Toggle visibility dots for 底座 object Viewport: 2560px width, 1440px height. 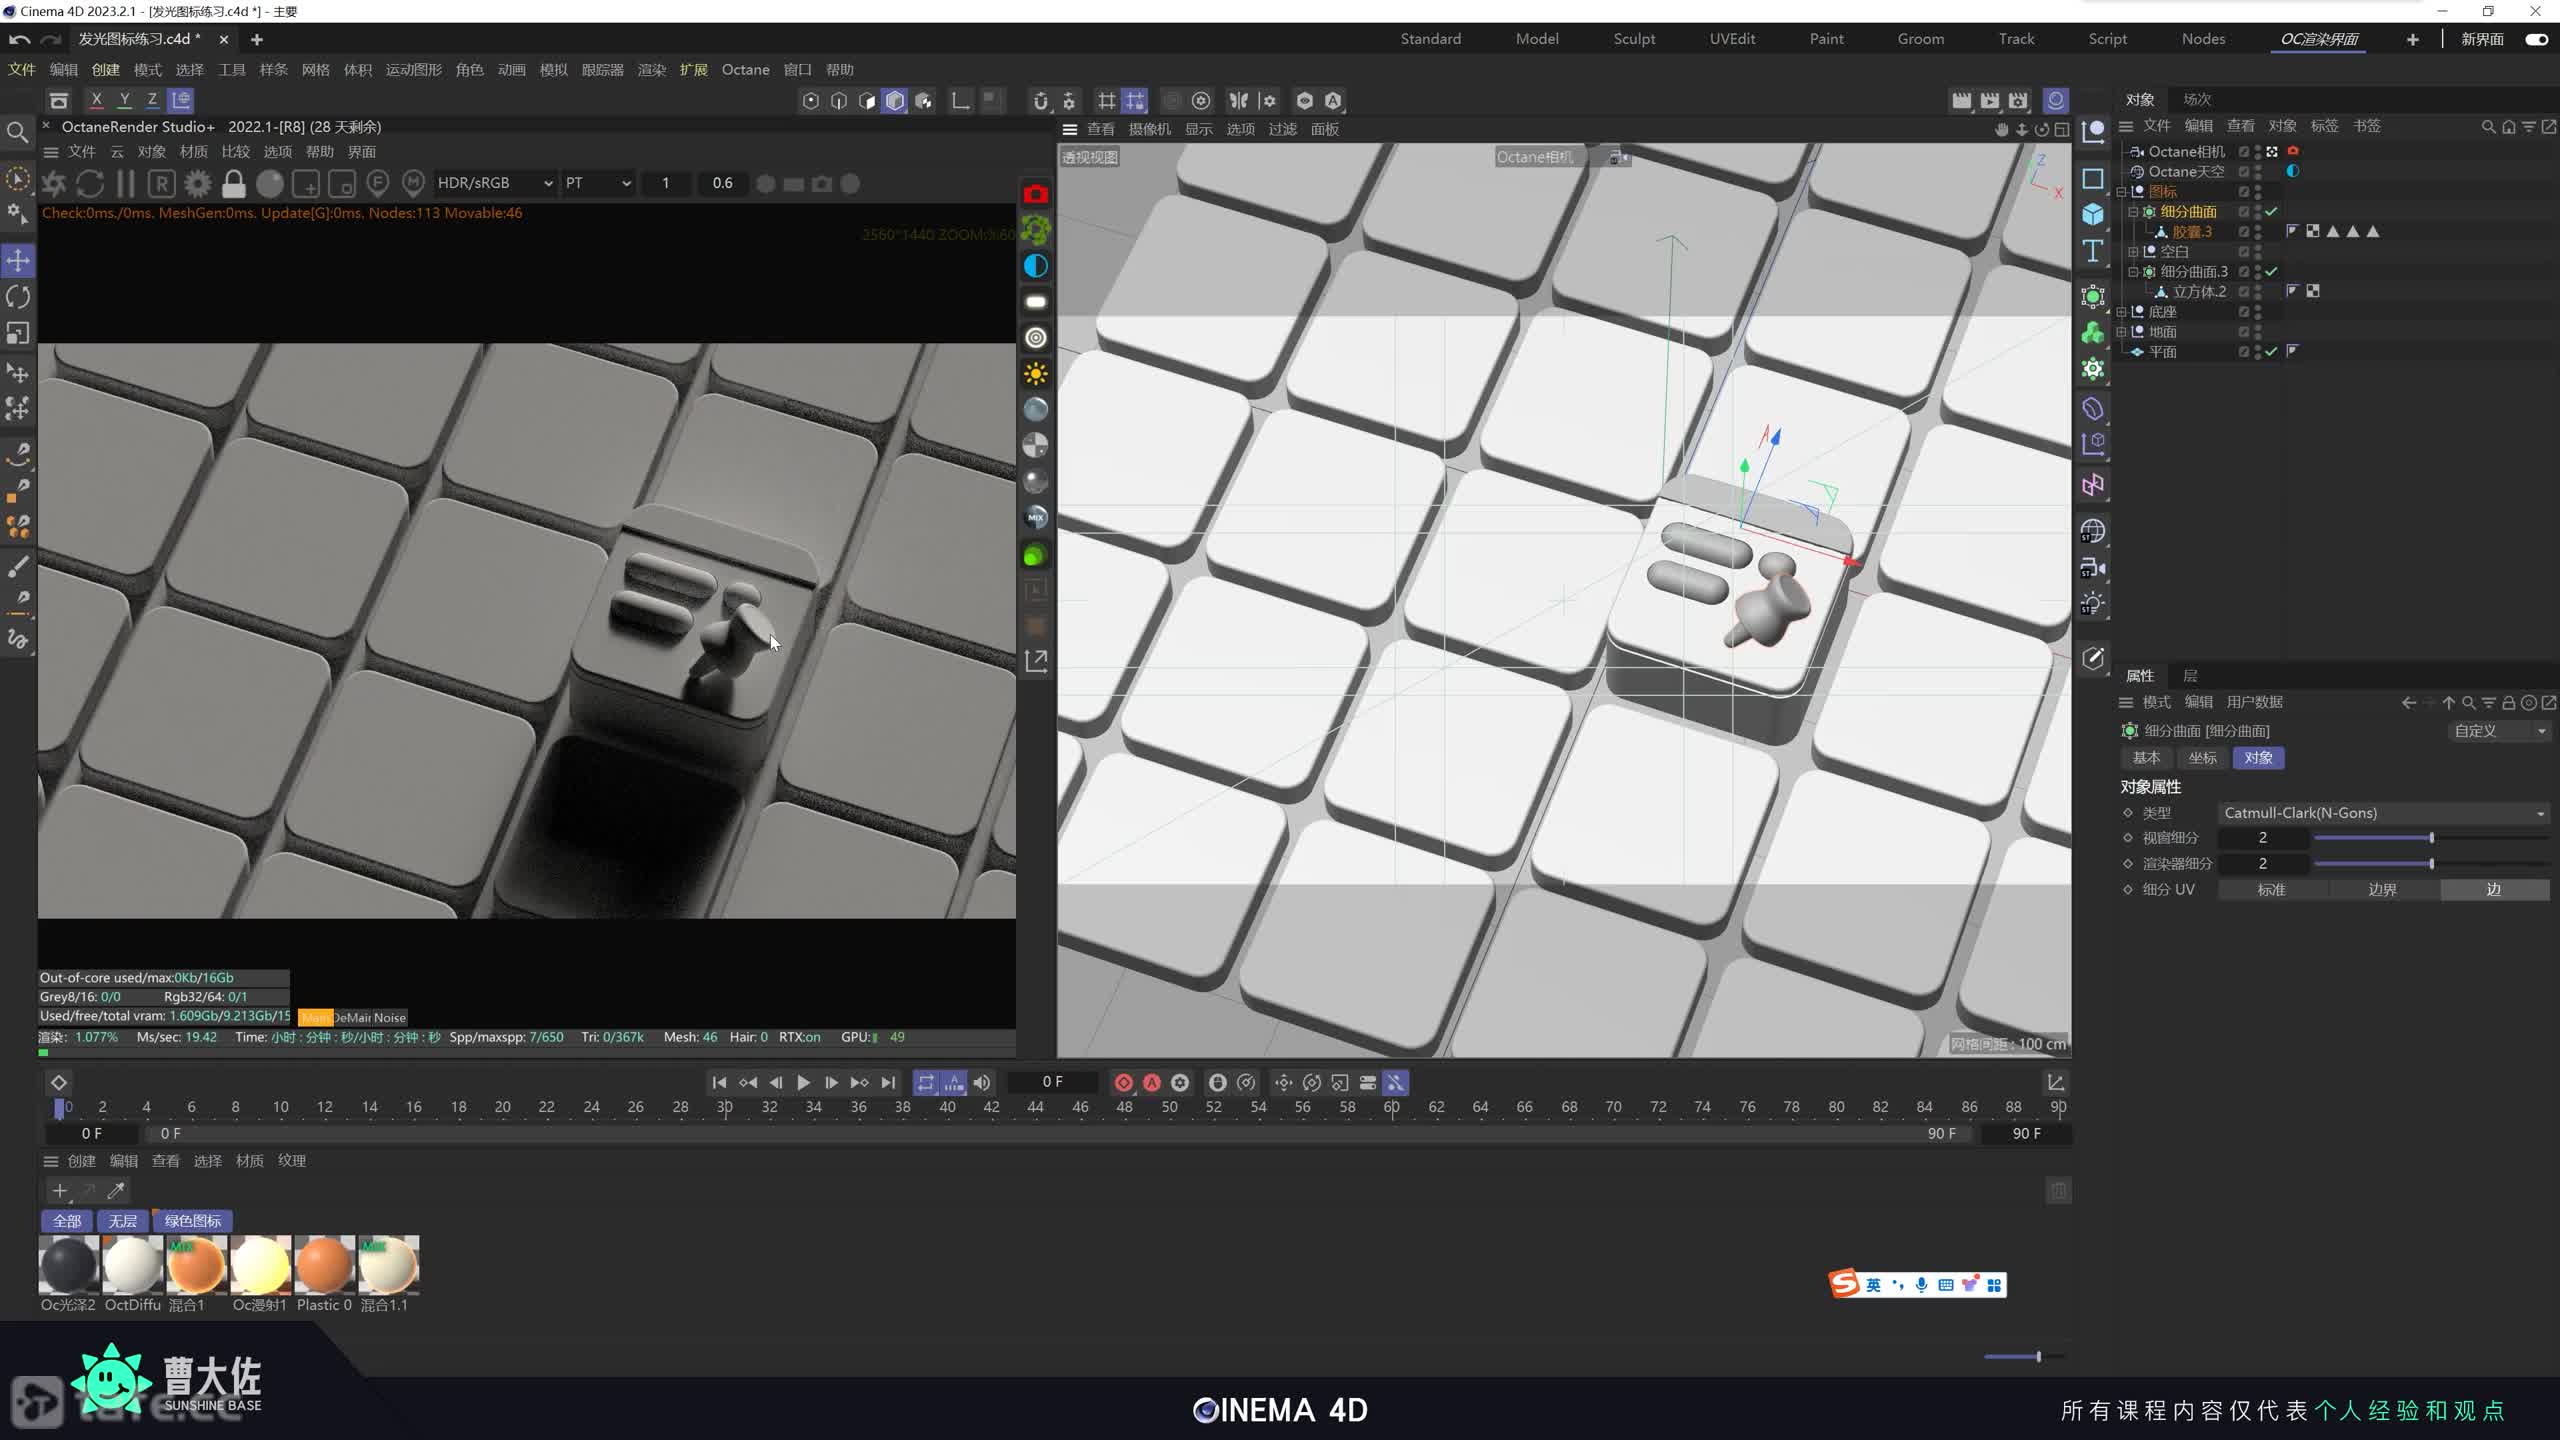pyautogui.click(x=2257, y=312)
